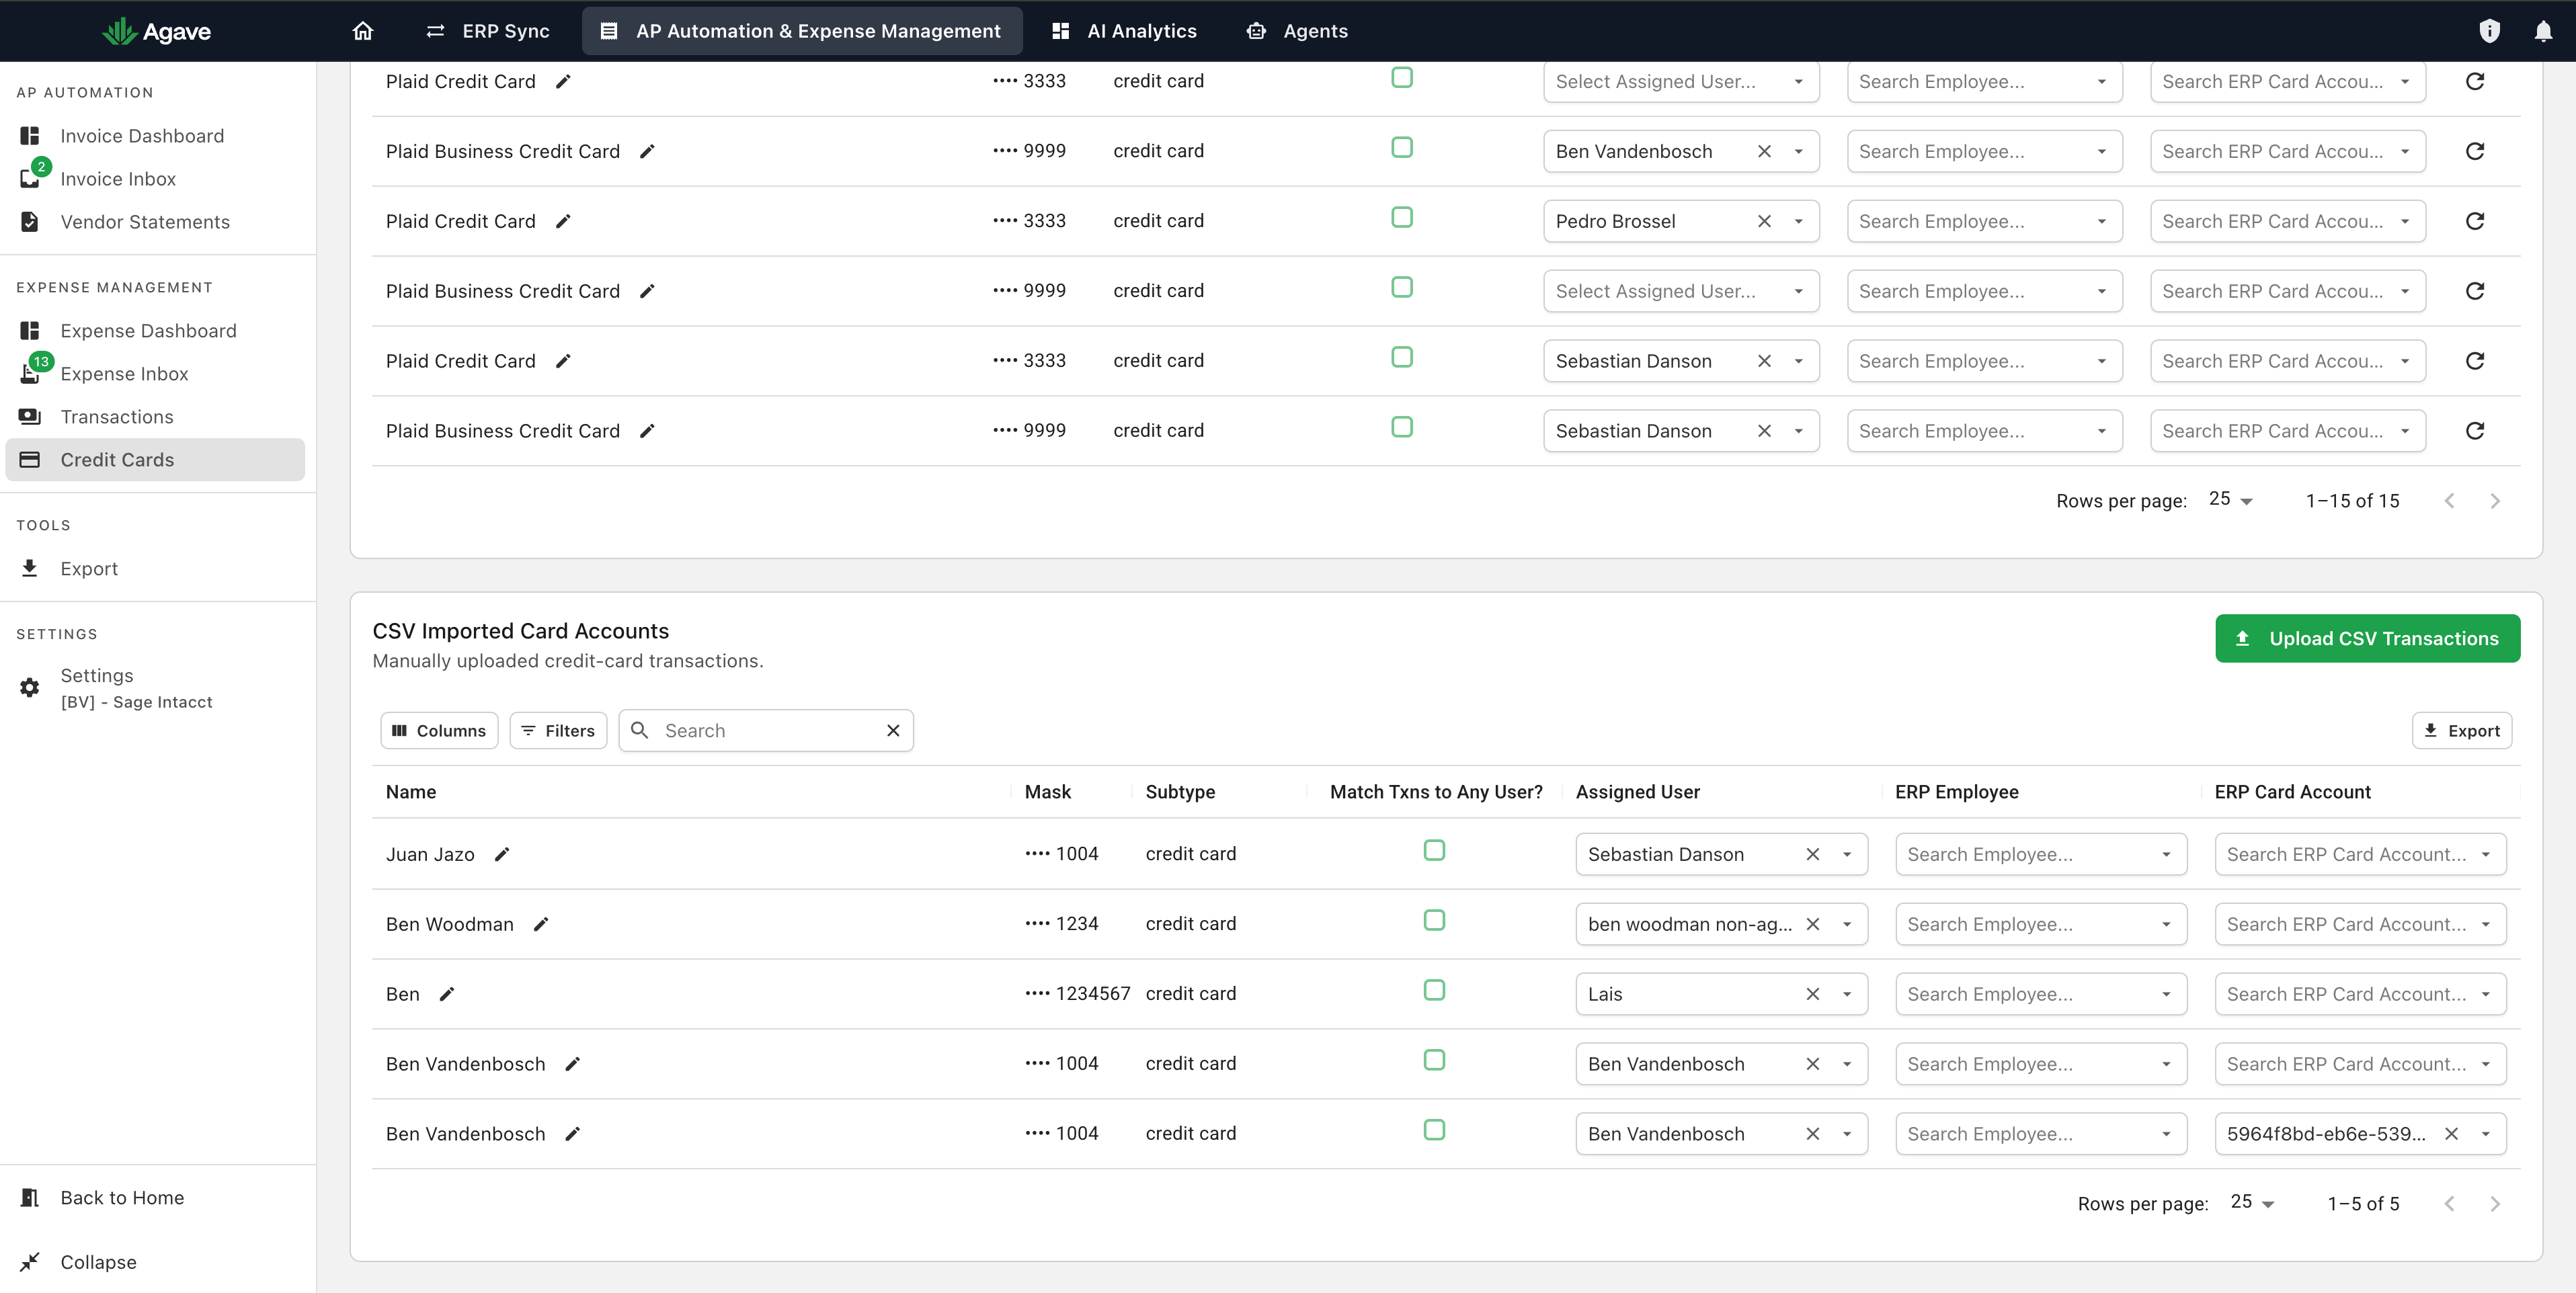Toggle checkbox for mask 1234567 card

tap(1434, 990)
